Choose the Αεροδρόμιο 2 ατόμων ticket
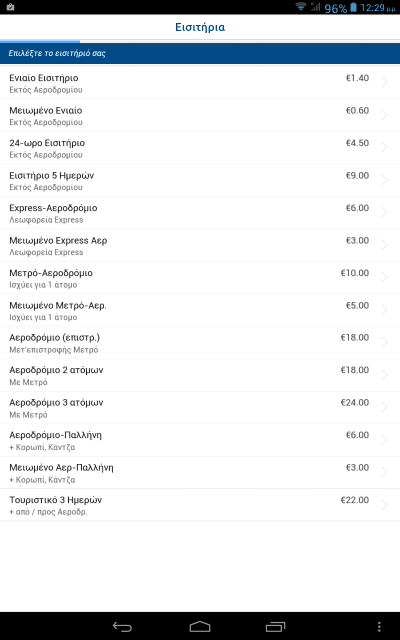Image resolution: width=400 pixels, height=640 pixels. pos(200,376)
